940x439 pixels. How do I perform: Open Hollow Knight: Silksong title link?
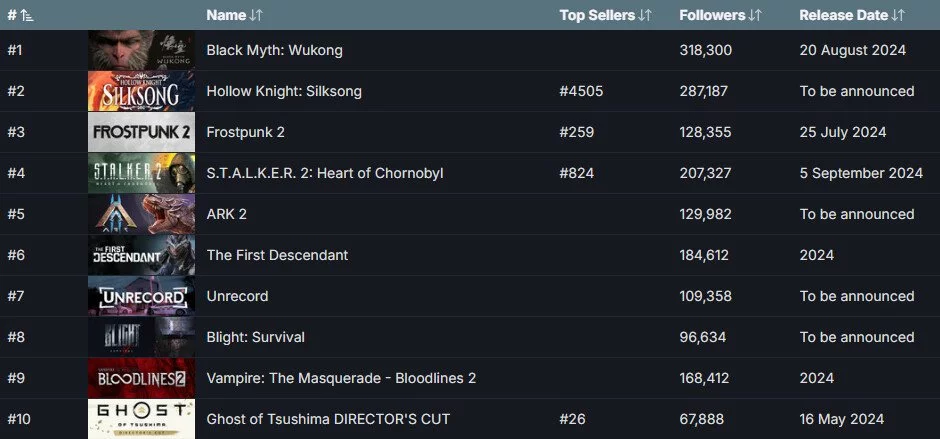click(284, 91)
